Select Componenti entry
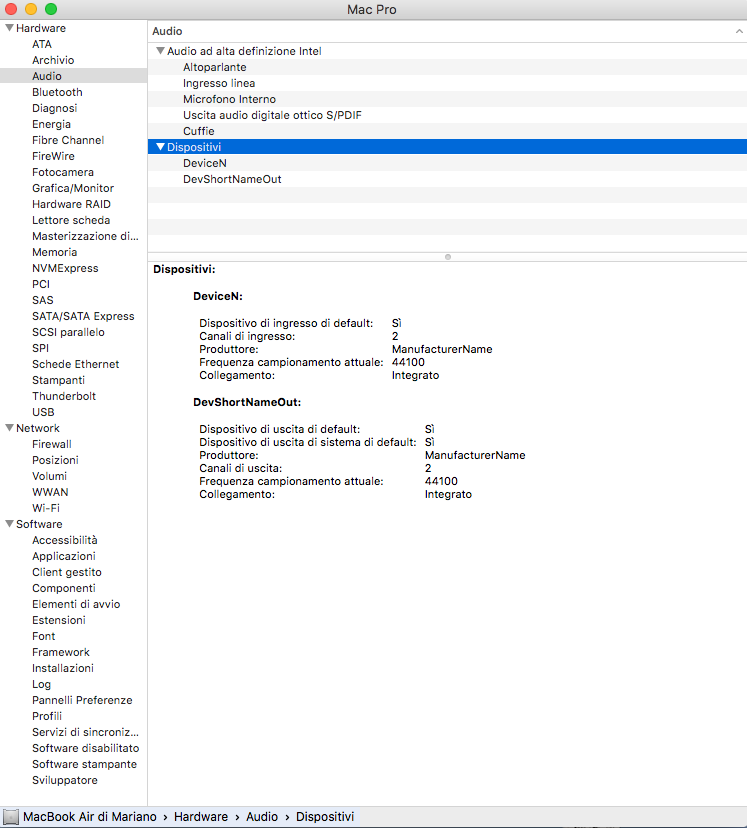This screenshot has height=828, width=747. click(x=64, y=588)
